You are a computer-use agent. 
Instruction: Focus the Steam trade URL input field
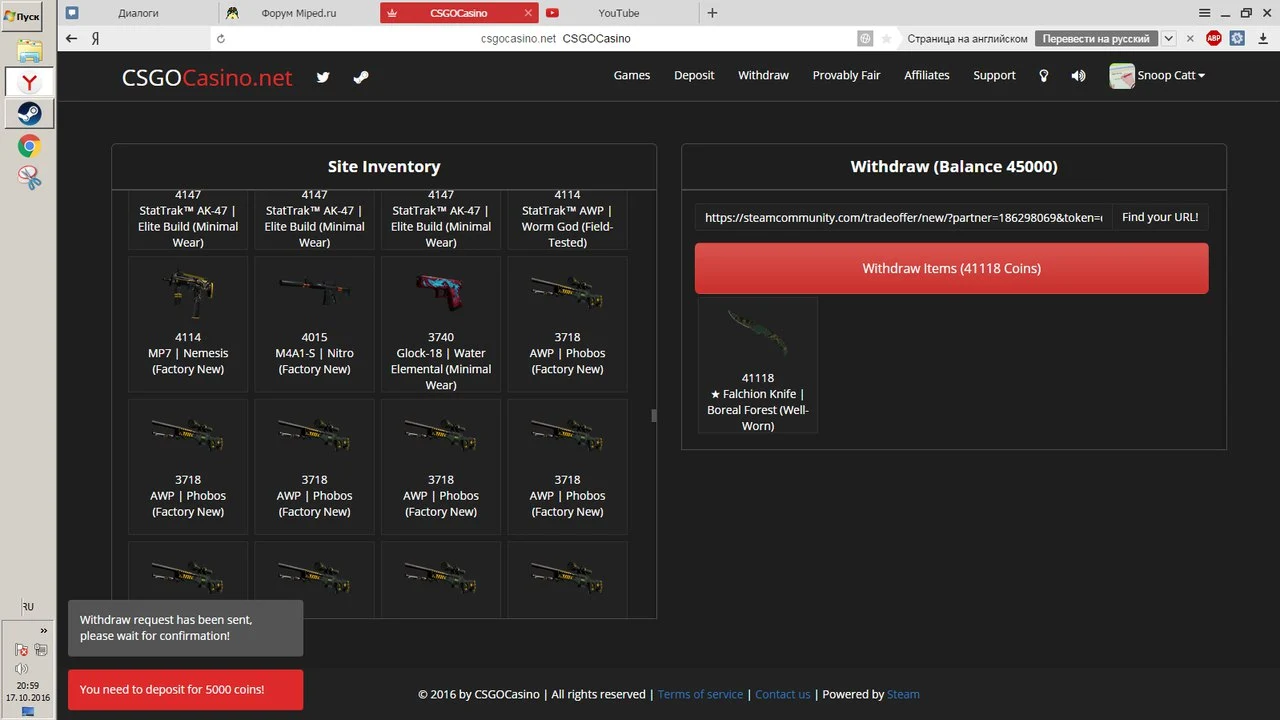point(904,217)
